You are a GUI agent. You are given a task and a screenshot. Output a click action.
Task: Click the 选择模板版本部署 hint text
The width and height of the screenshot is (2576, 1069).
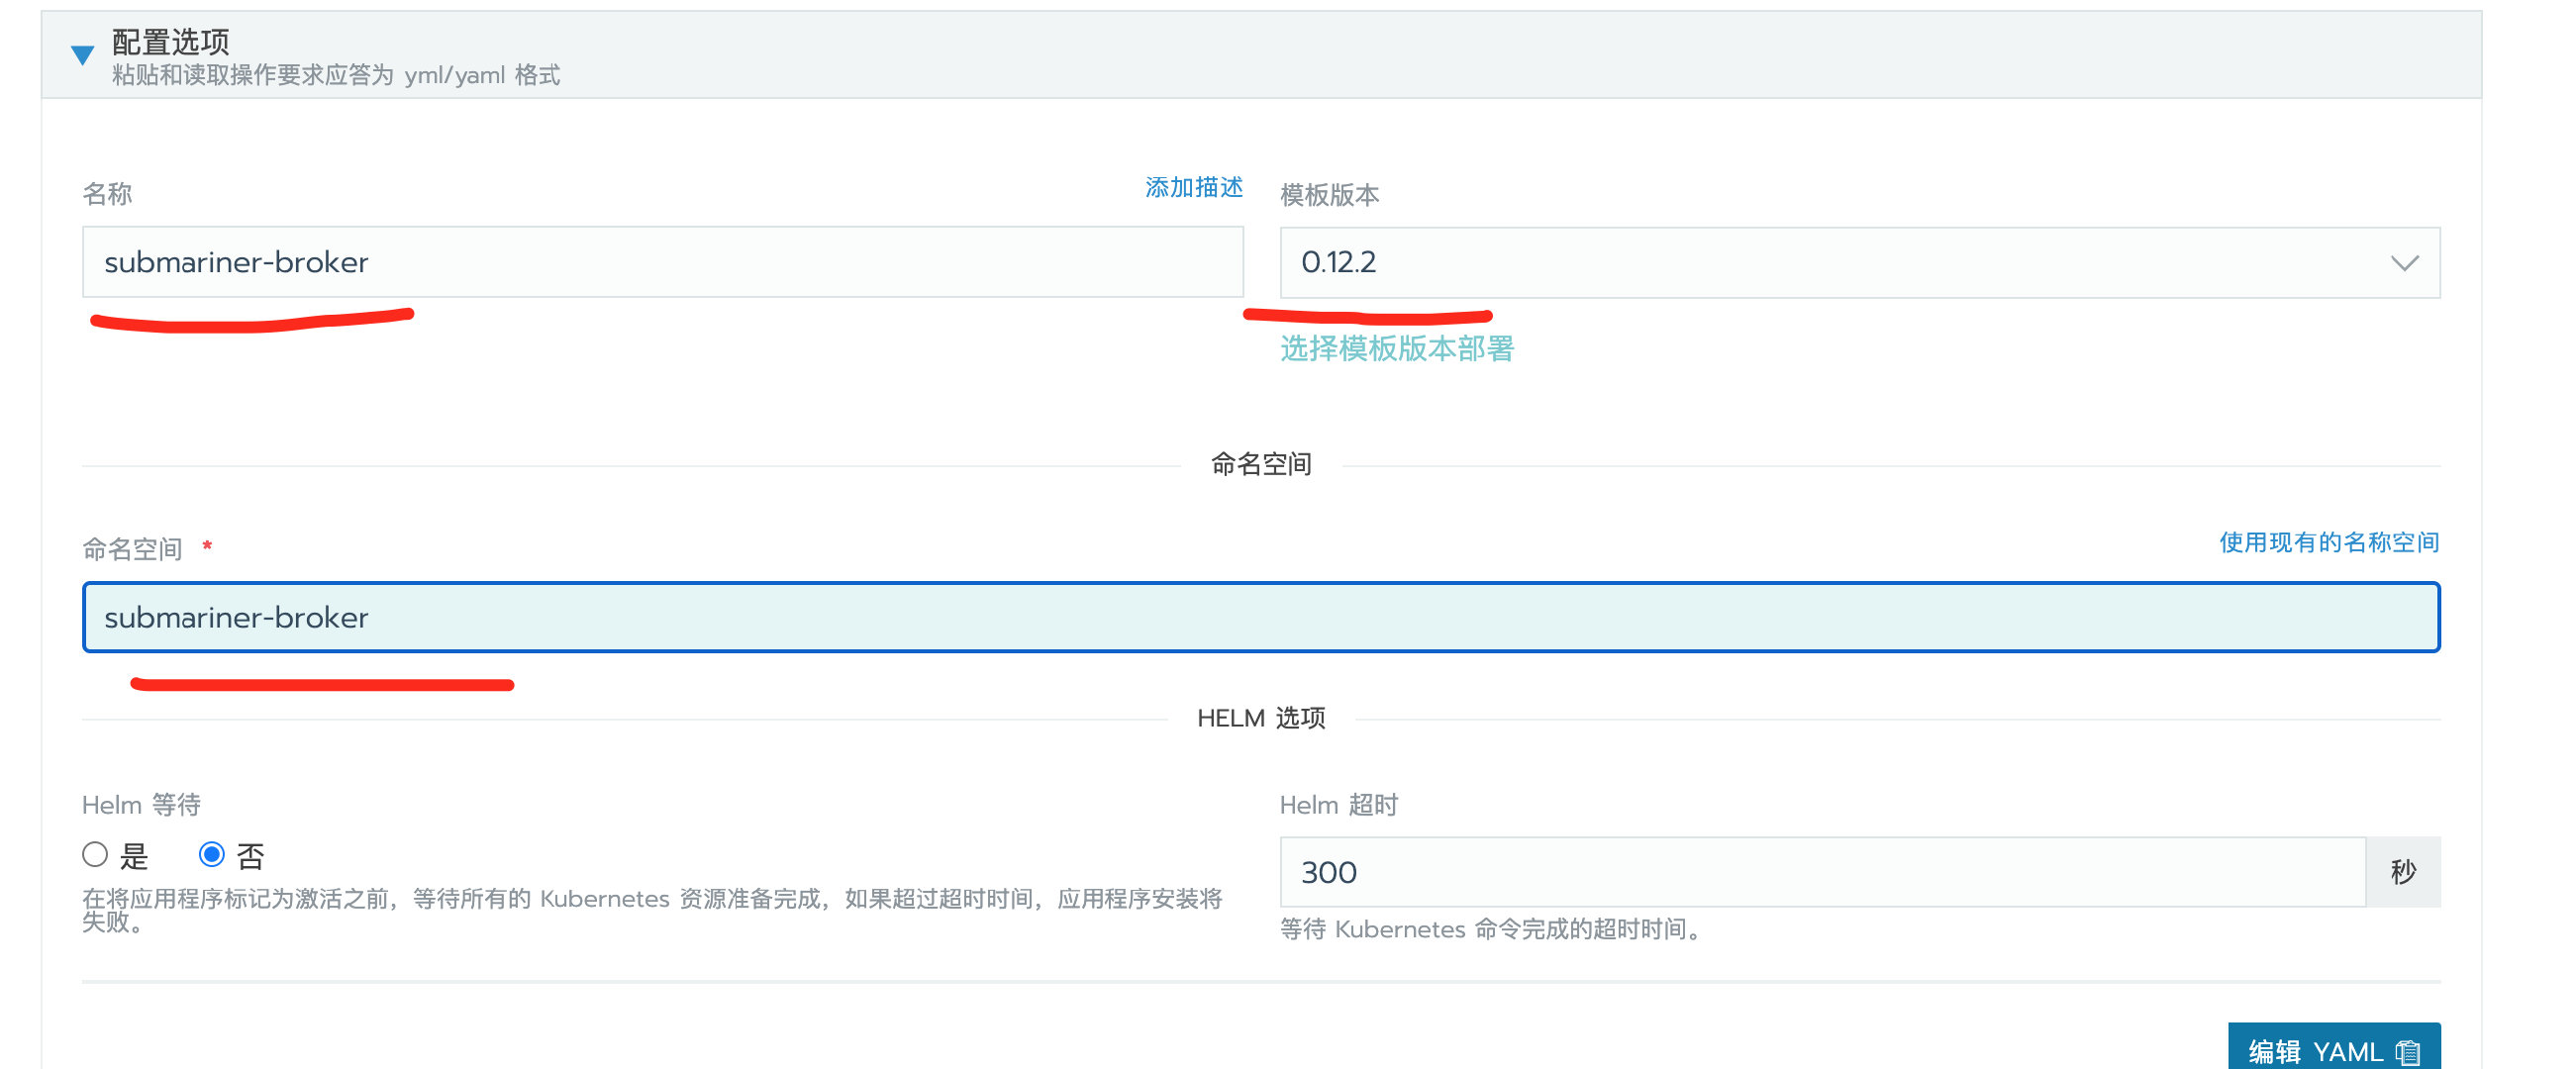coord(1397,348)
